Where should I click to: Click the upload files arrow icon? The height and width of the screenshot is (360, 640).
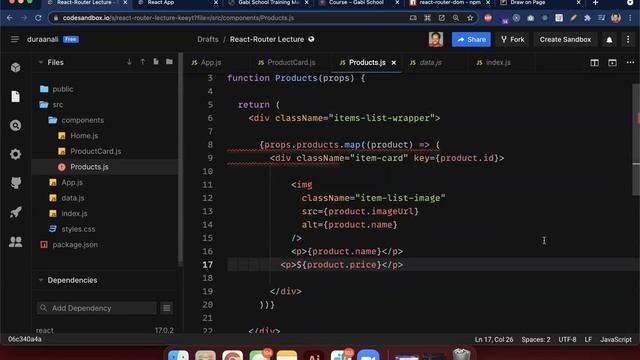pyautogui.click(x=142, y=62)
